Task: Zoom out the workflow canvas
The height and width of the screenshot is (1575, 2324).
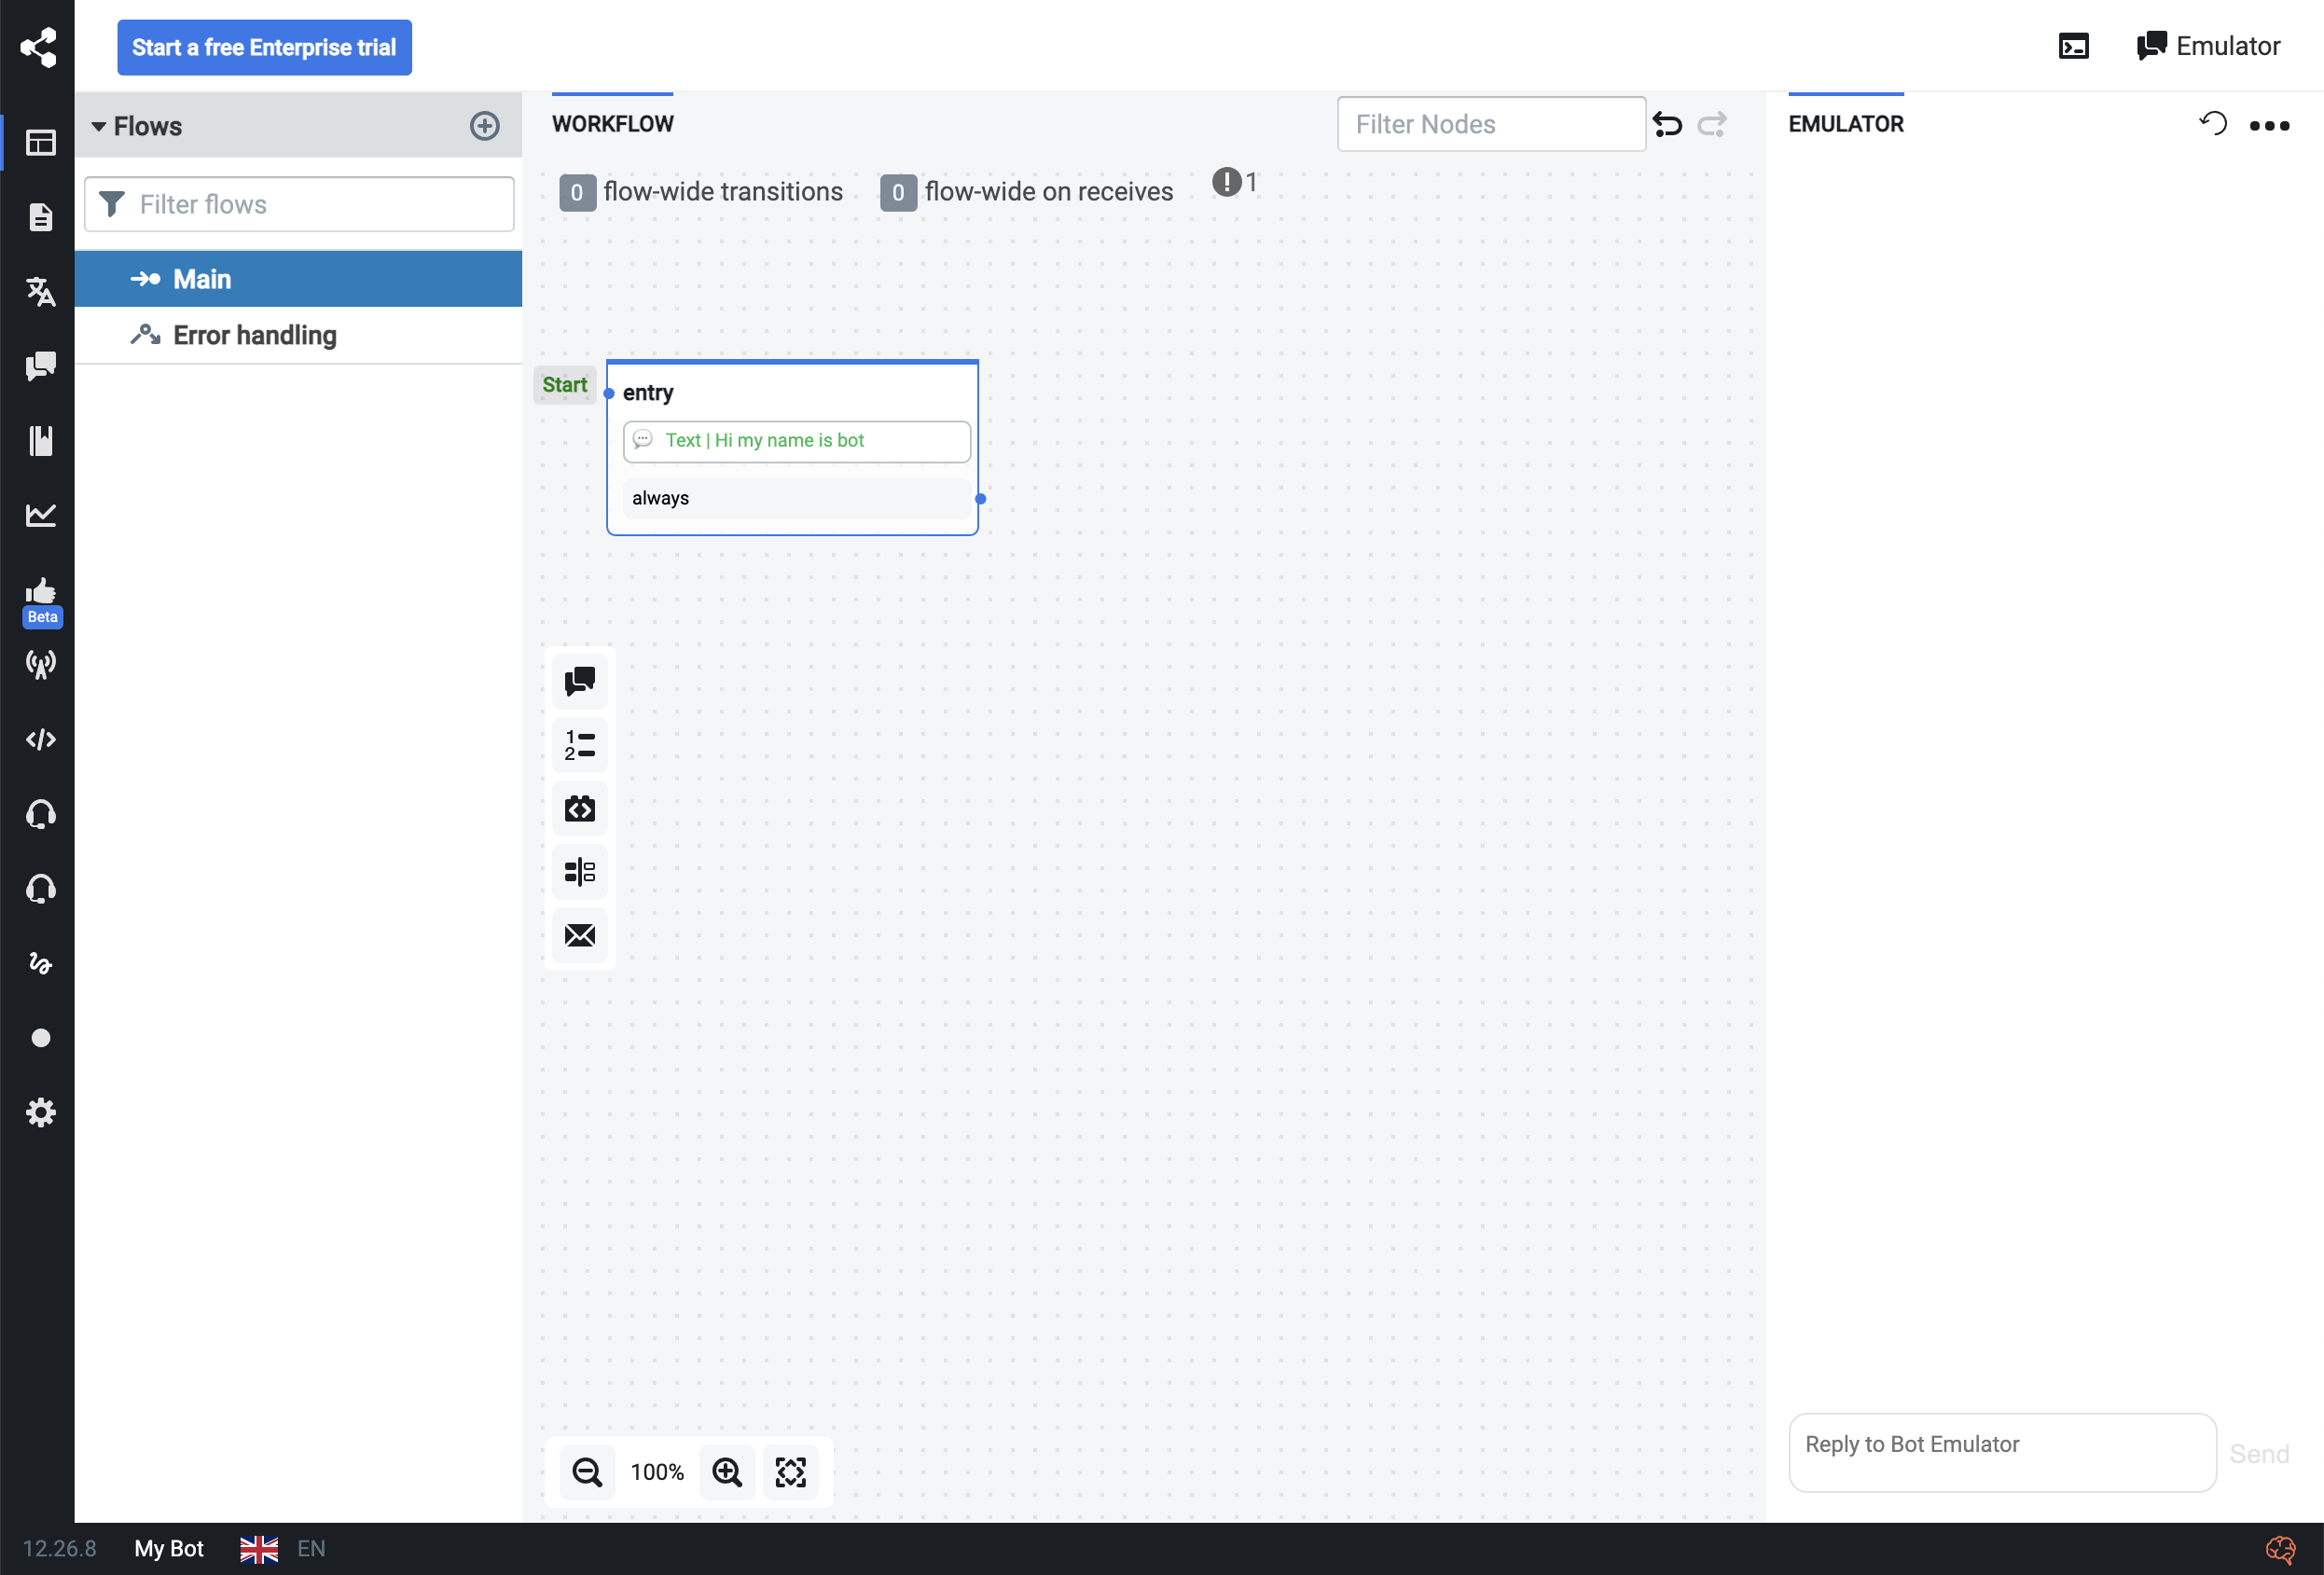Action: point(587,1471)
